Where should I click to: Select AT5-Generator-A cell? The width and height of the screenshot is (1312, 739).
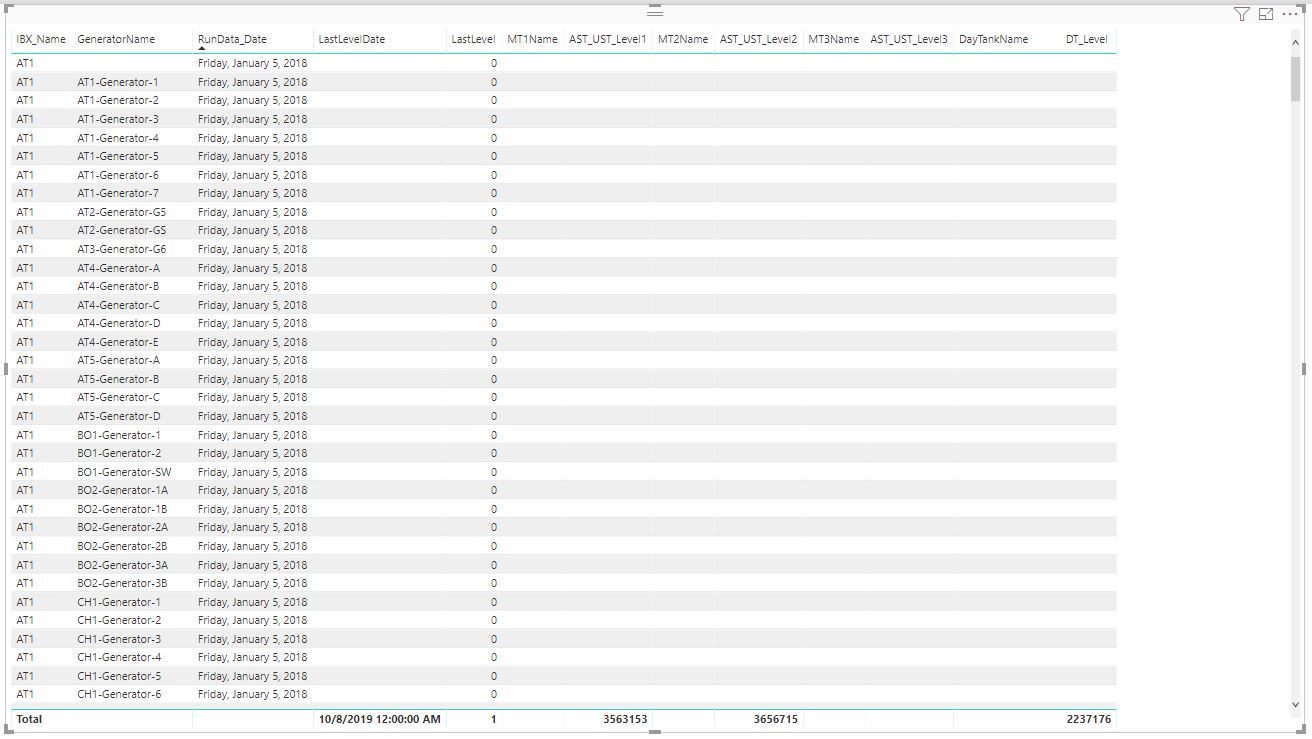tap(118, 360)
